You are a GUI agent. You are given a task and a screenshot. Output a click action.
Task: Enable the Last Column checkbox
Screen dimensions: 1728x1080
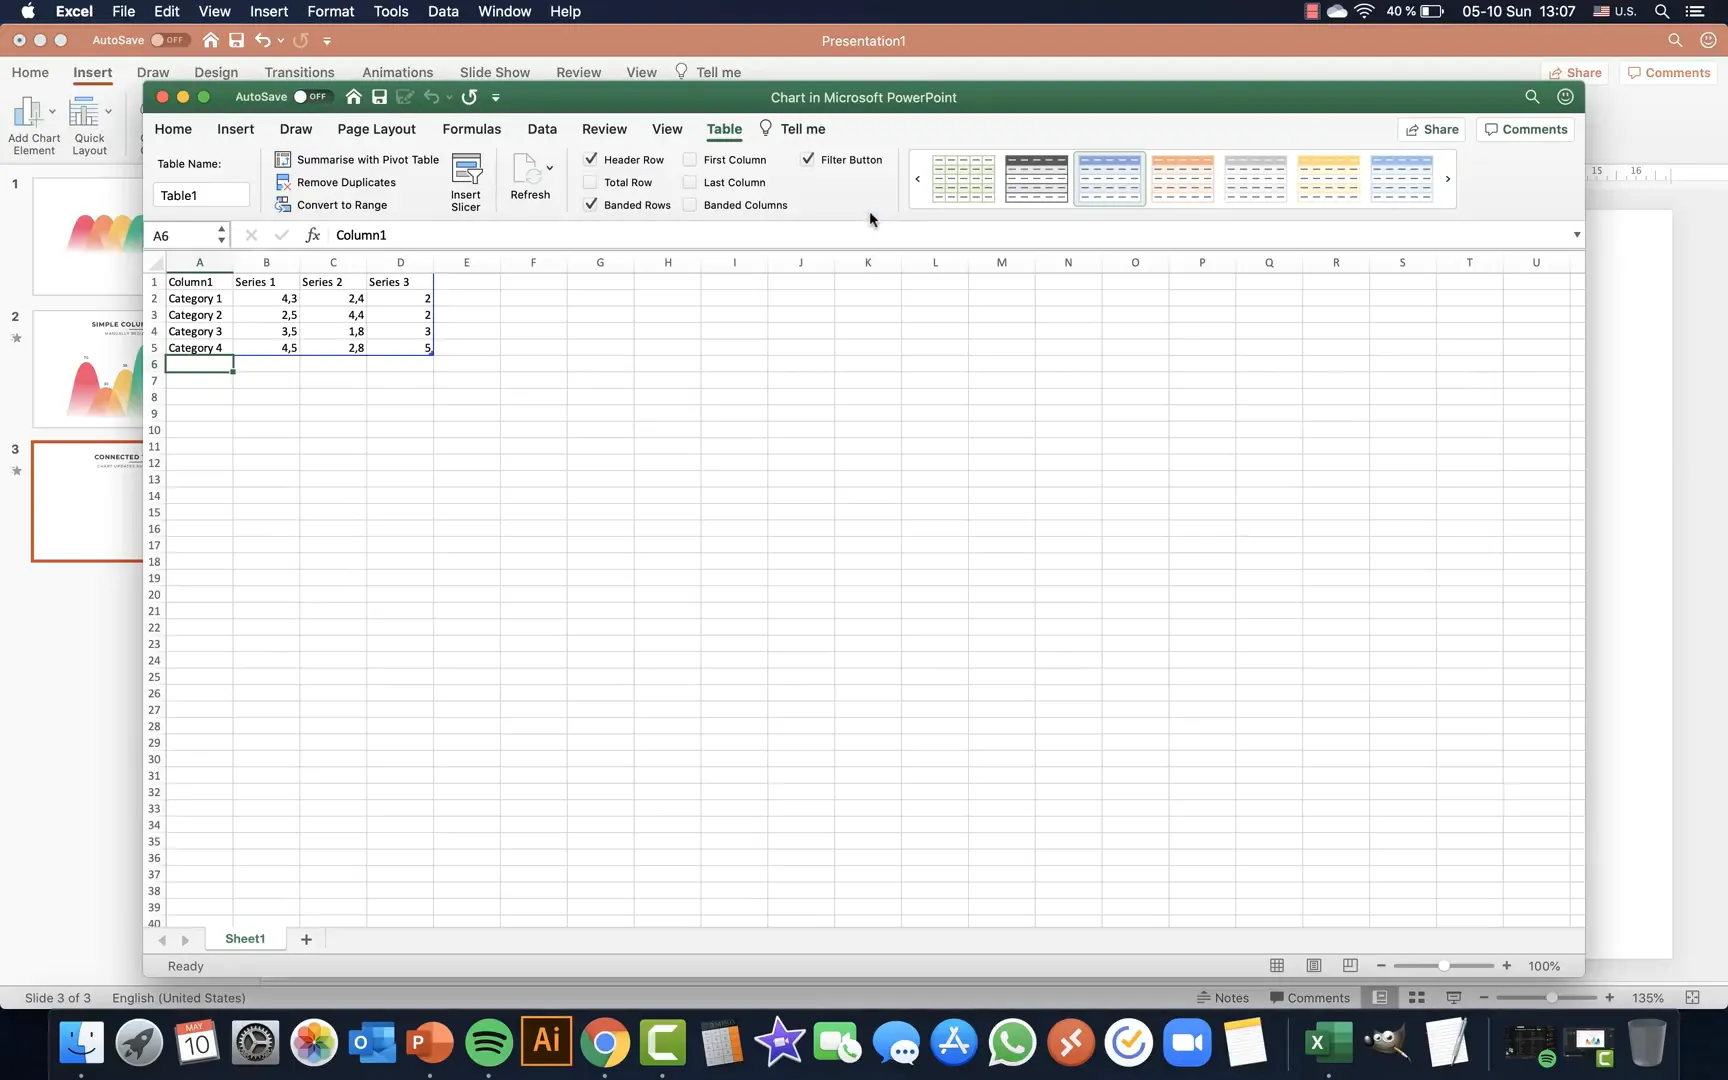690,182
